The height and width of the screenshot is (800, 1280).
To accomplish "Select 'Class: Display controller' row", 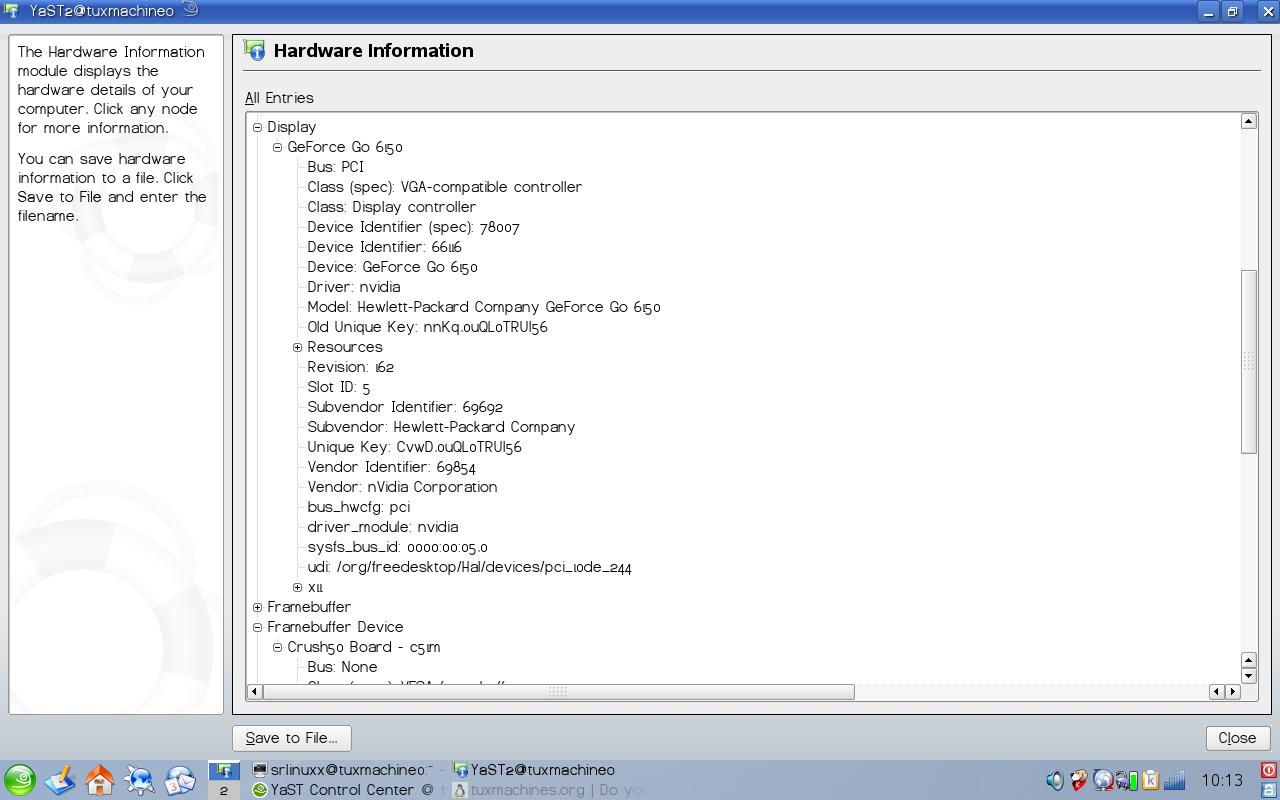I will (x=391, y=207).
